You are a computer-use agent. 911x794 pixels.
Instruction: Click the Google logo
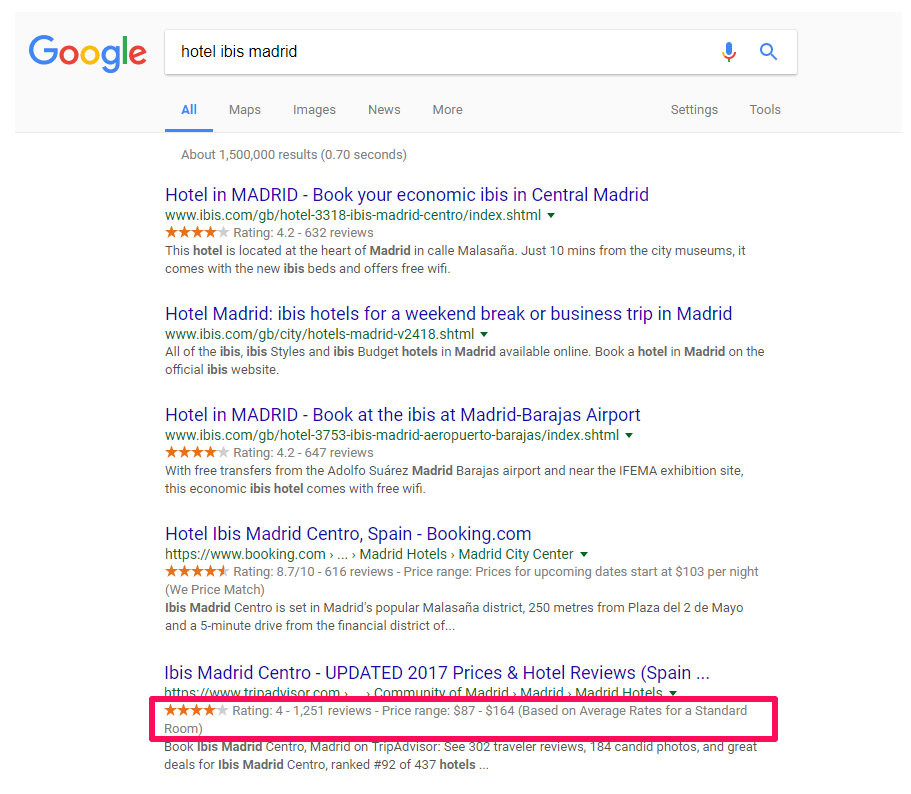tap(88, 53)
